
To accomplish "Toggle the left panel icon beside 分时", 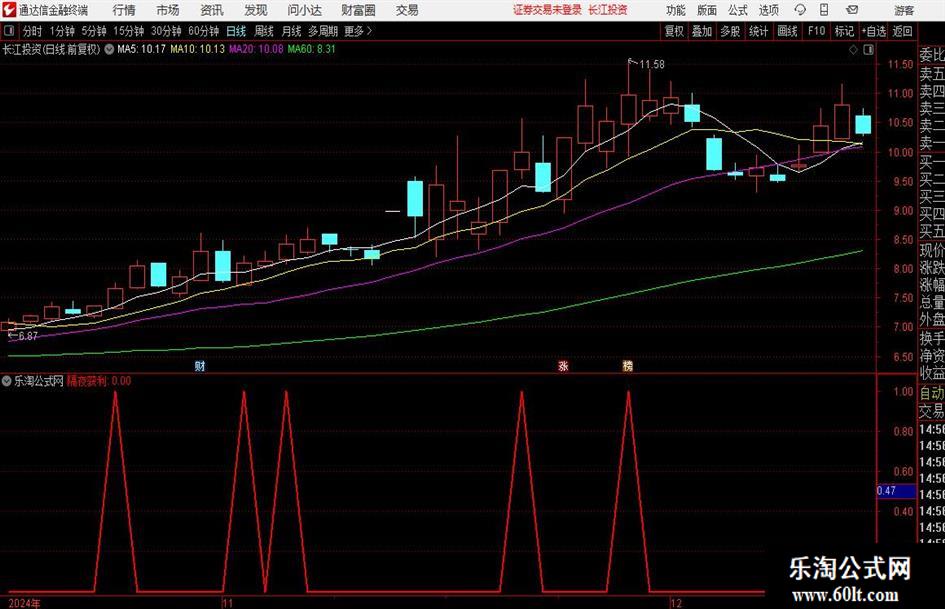I will tap(9, 31).
